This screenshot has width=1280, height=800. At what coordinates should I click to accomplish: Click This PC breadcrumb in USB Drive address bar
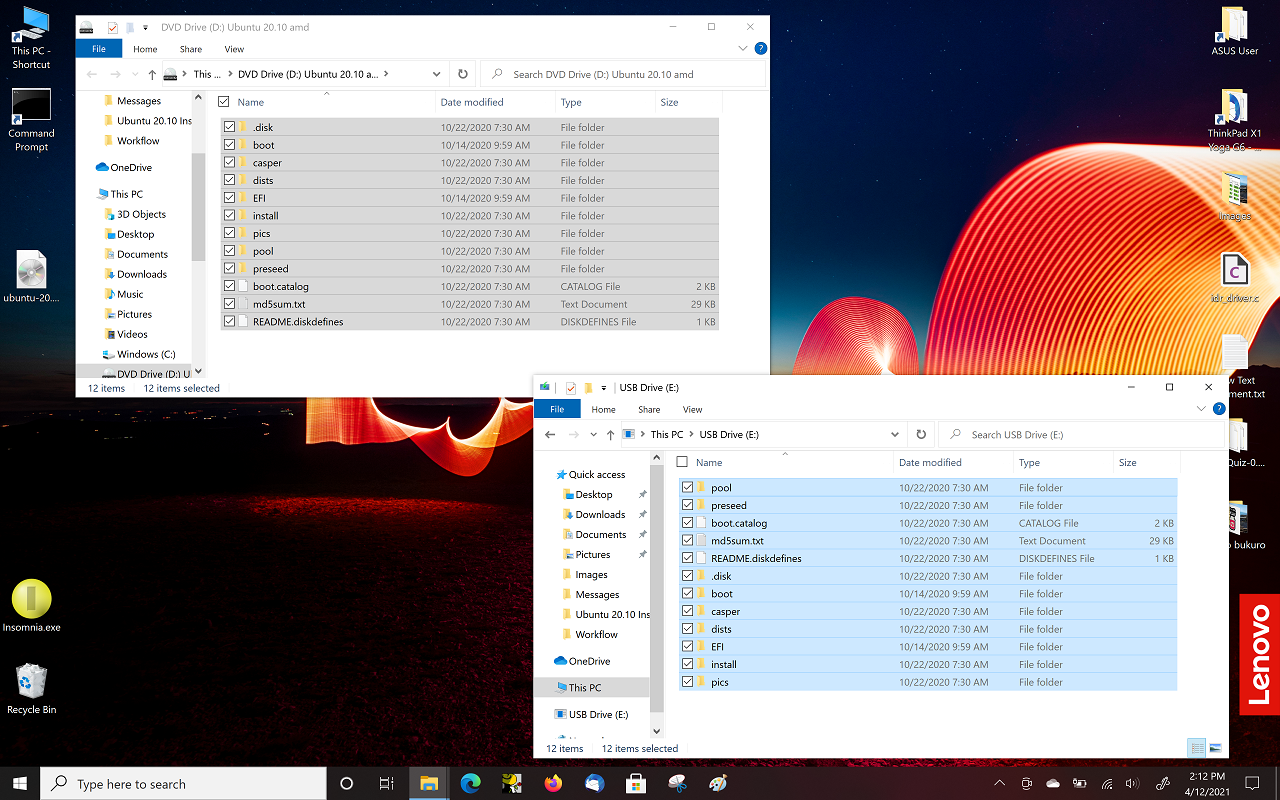tap(667, 435)
